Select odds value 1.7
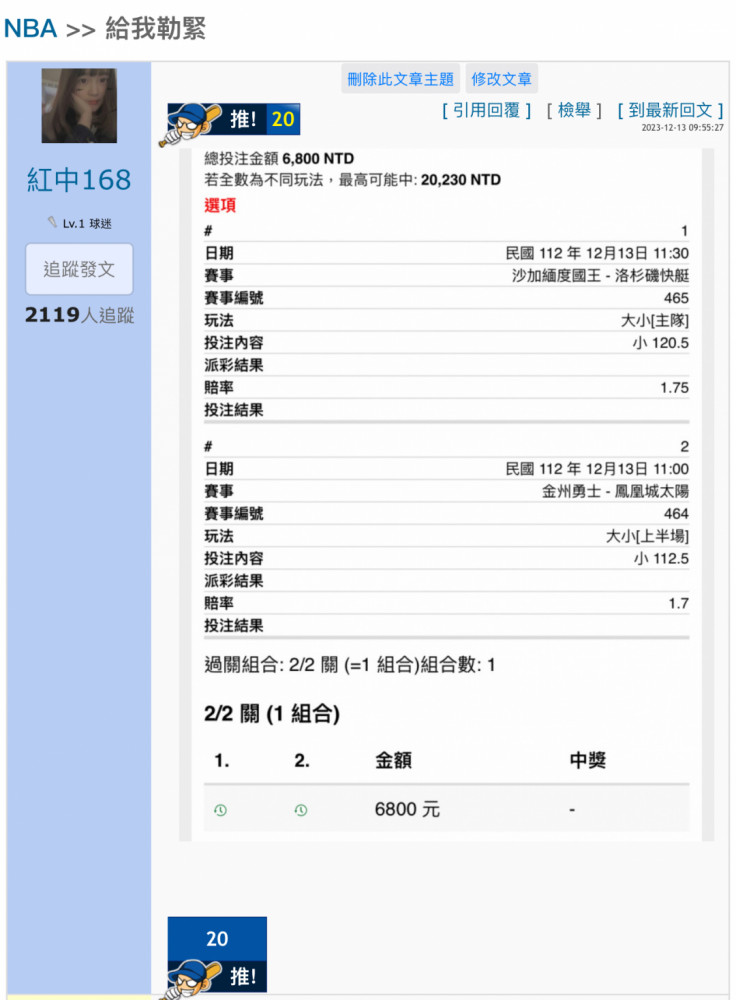The image size is (736, 1000). point(679,603)
